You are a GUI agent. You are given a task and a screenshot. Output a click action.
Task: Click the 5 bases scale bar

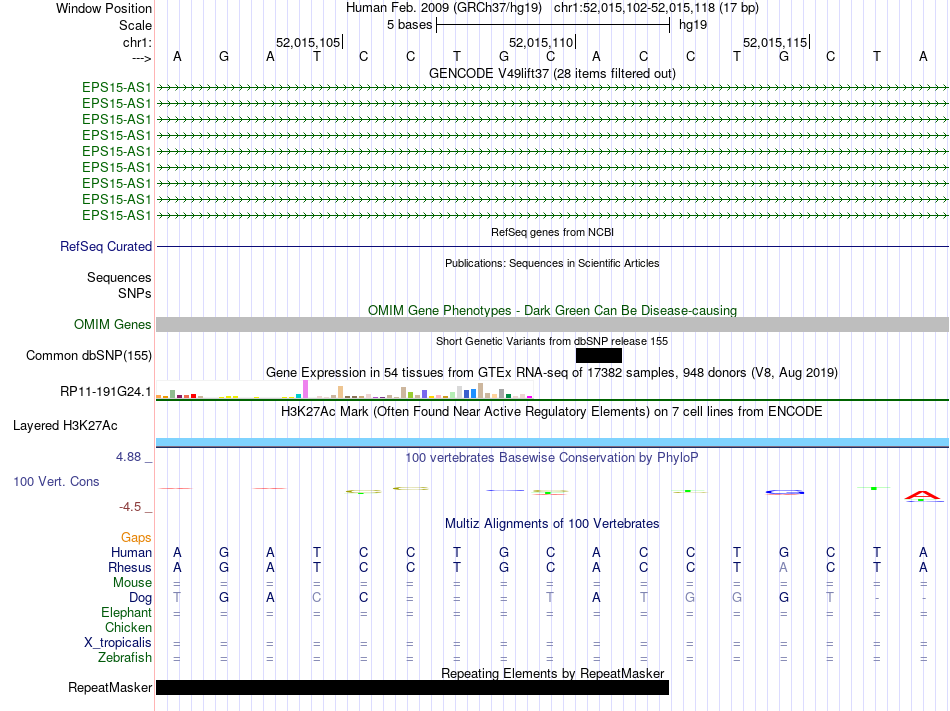(553, 25)
